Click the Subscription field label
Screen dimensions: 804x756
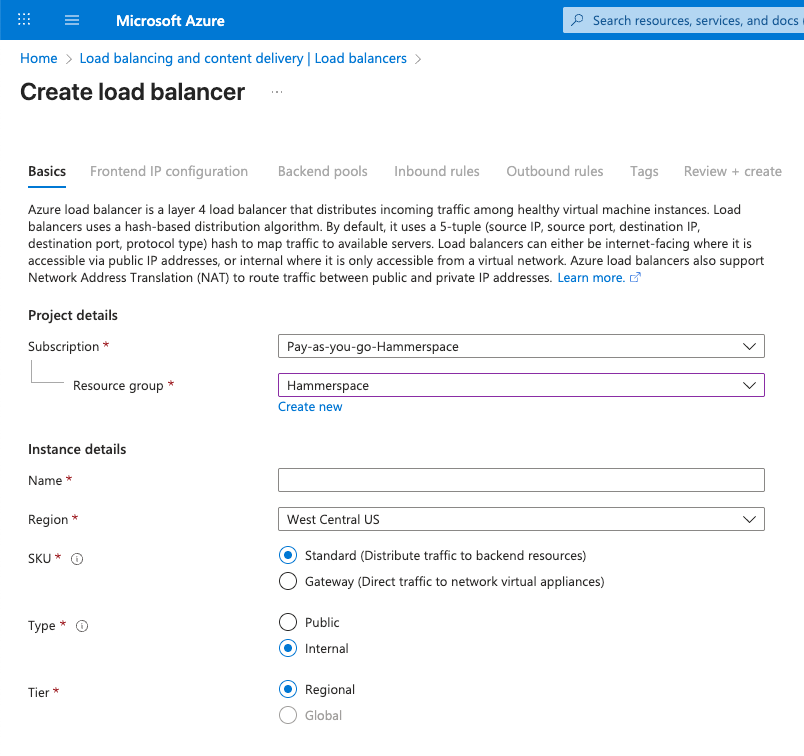tap(64, 347)
